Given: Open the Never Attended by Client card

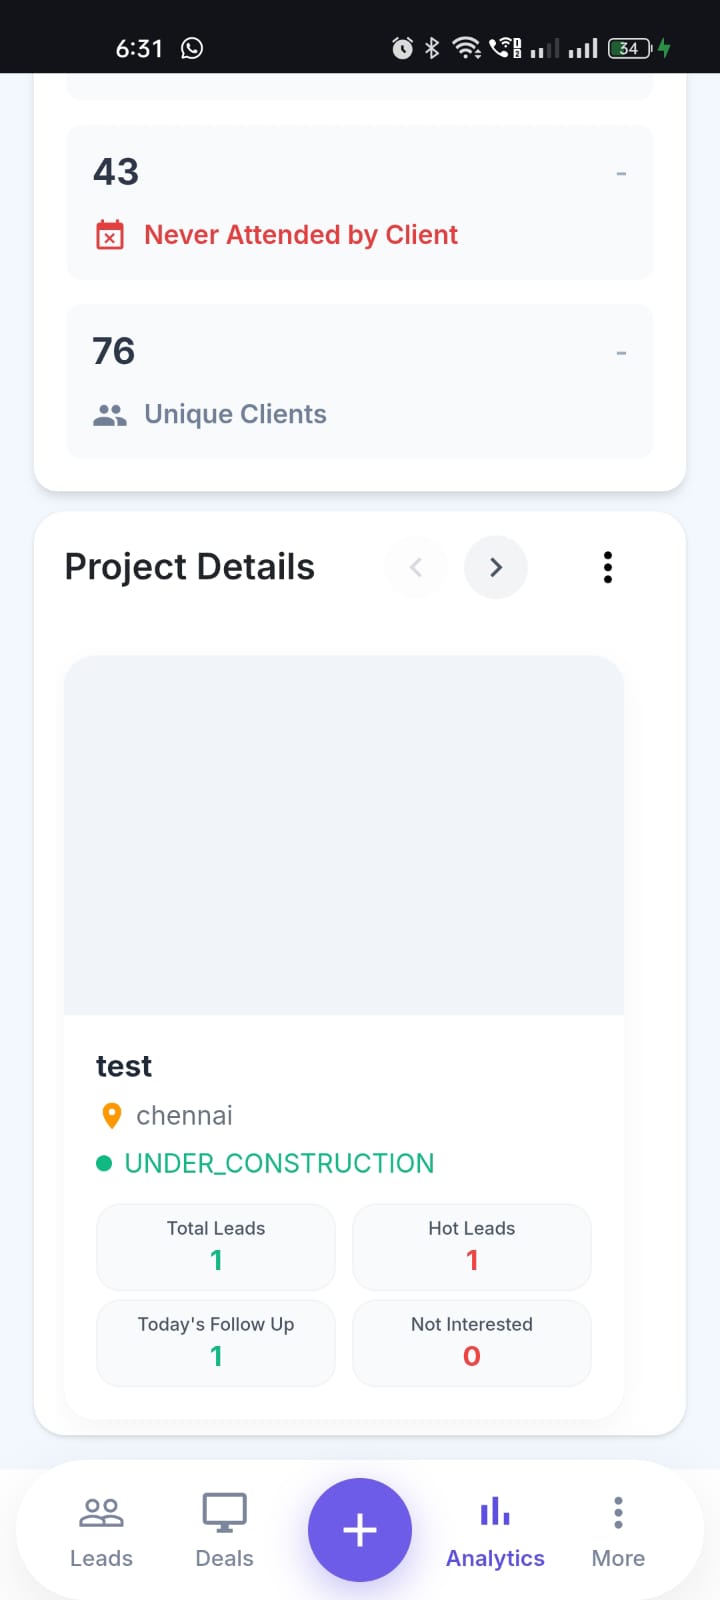Looking at the screenshot, I should [x=360, y=202].
